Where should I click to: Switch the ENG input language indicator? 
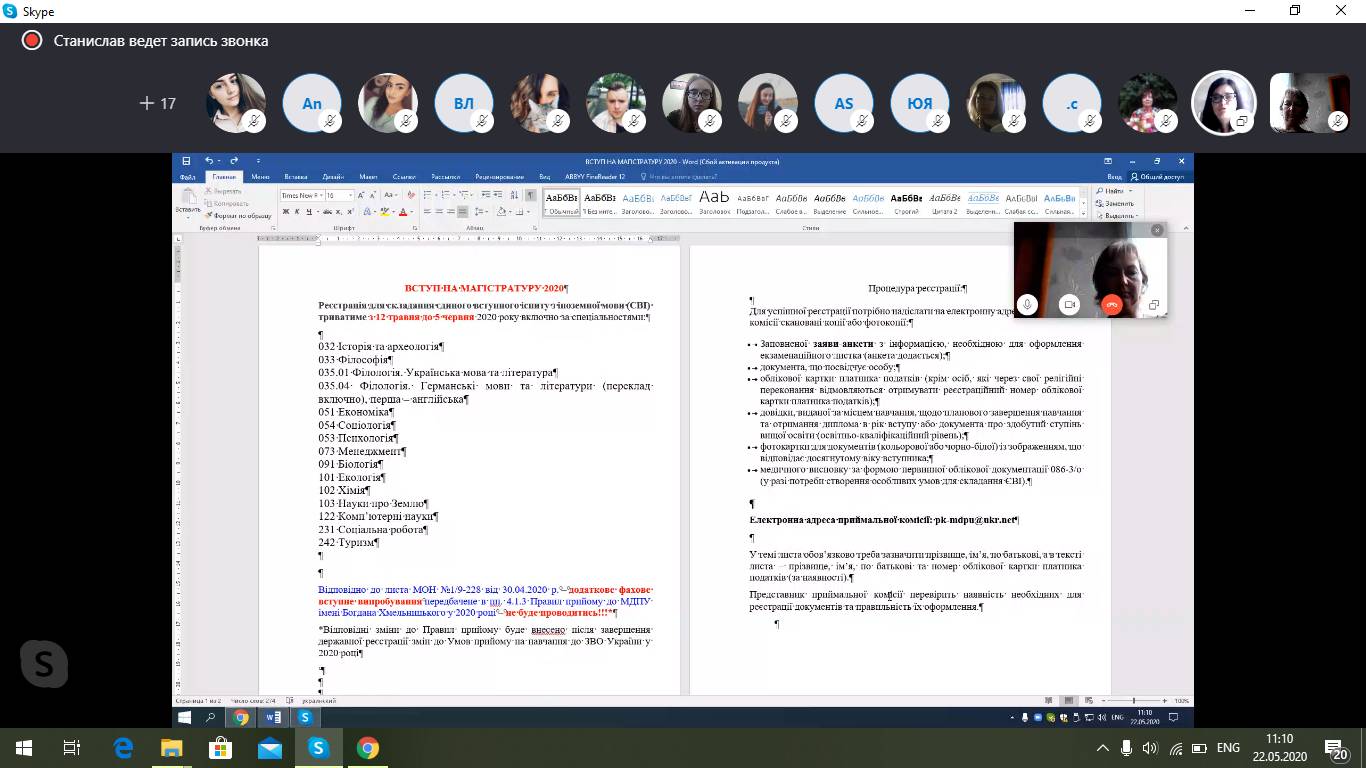coord(1228,748)
